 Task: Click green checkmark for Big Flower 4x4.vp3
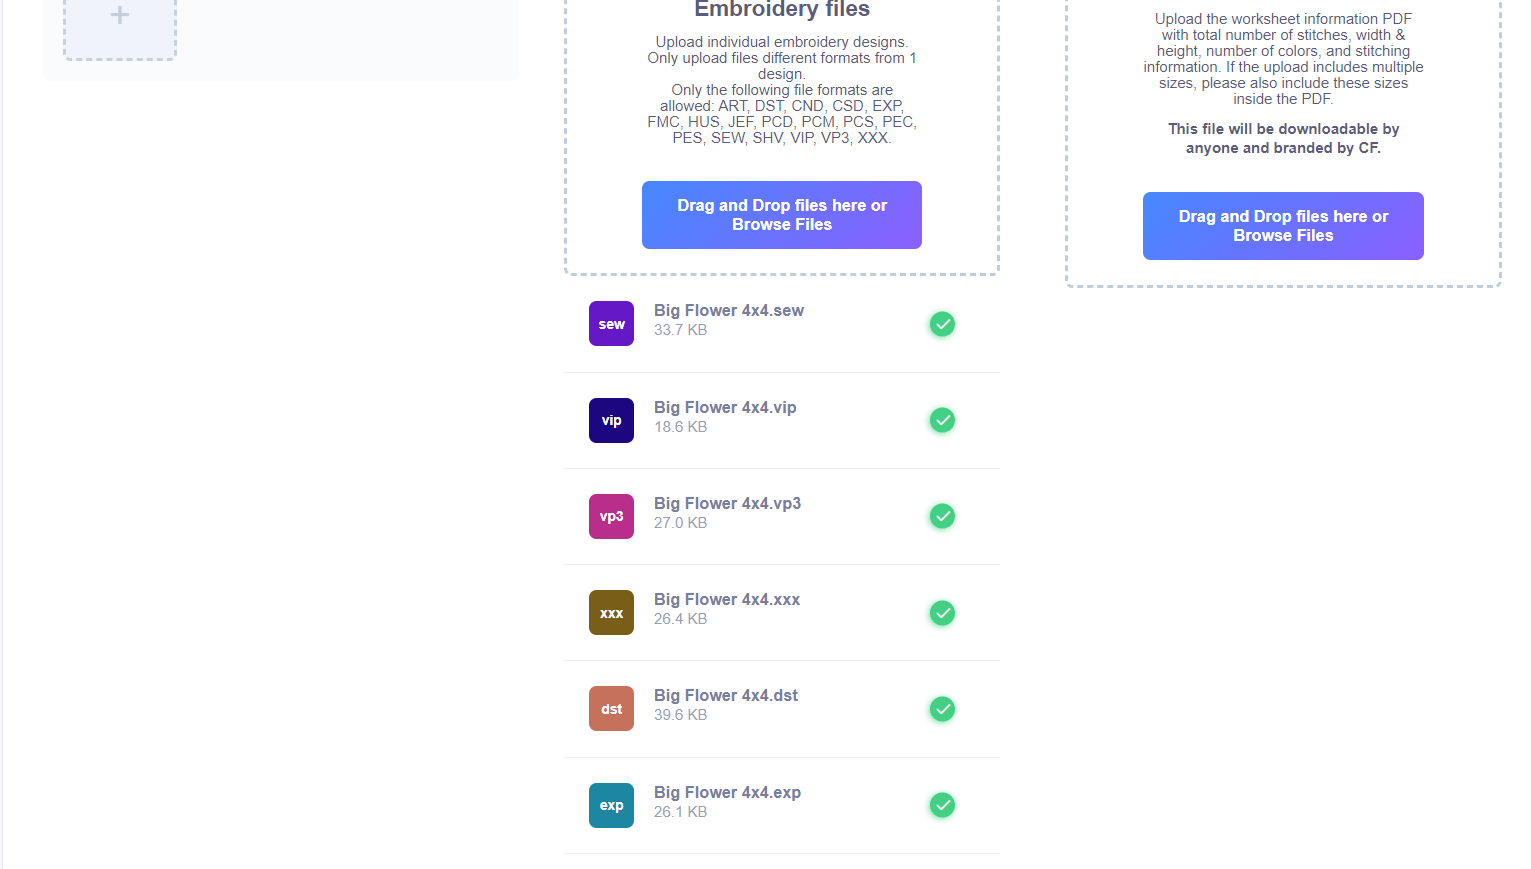click(942, 516)
